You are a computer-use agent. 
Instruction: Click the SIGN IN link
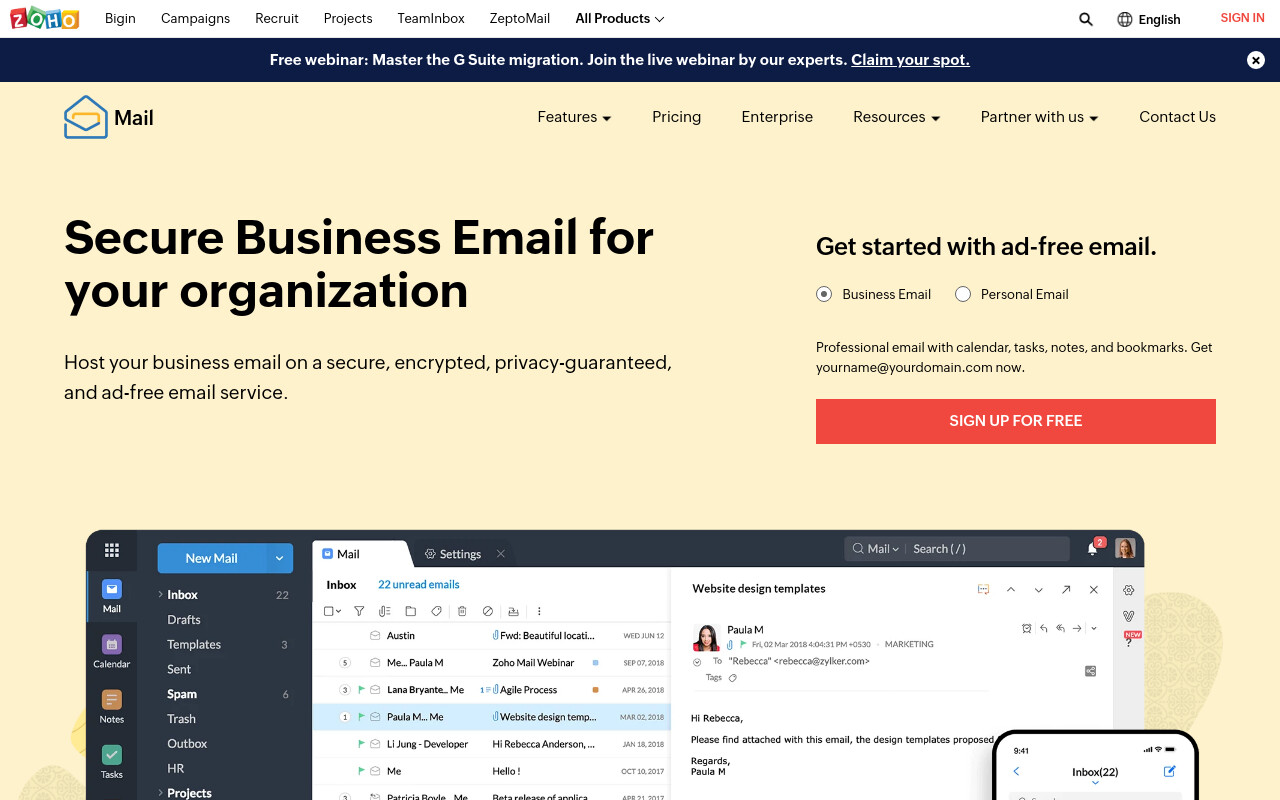(1242, 18)
